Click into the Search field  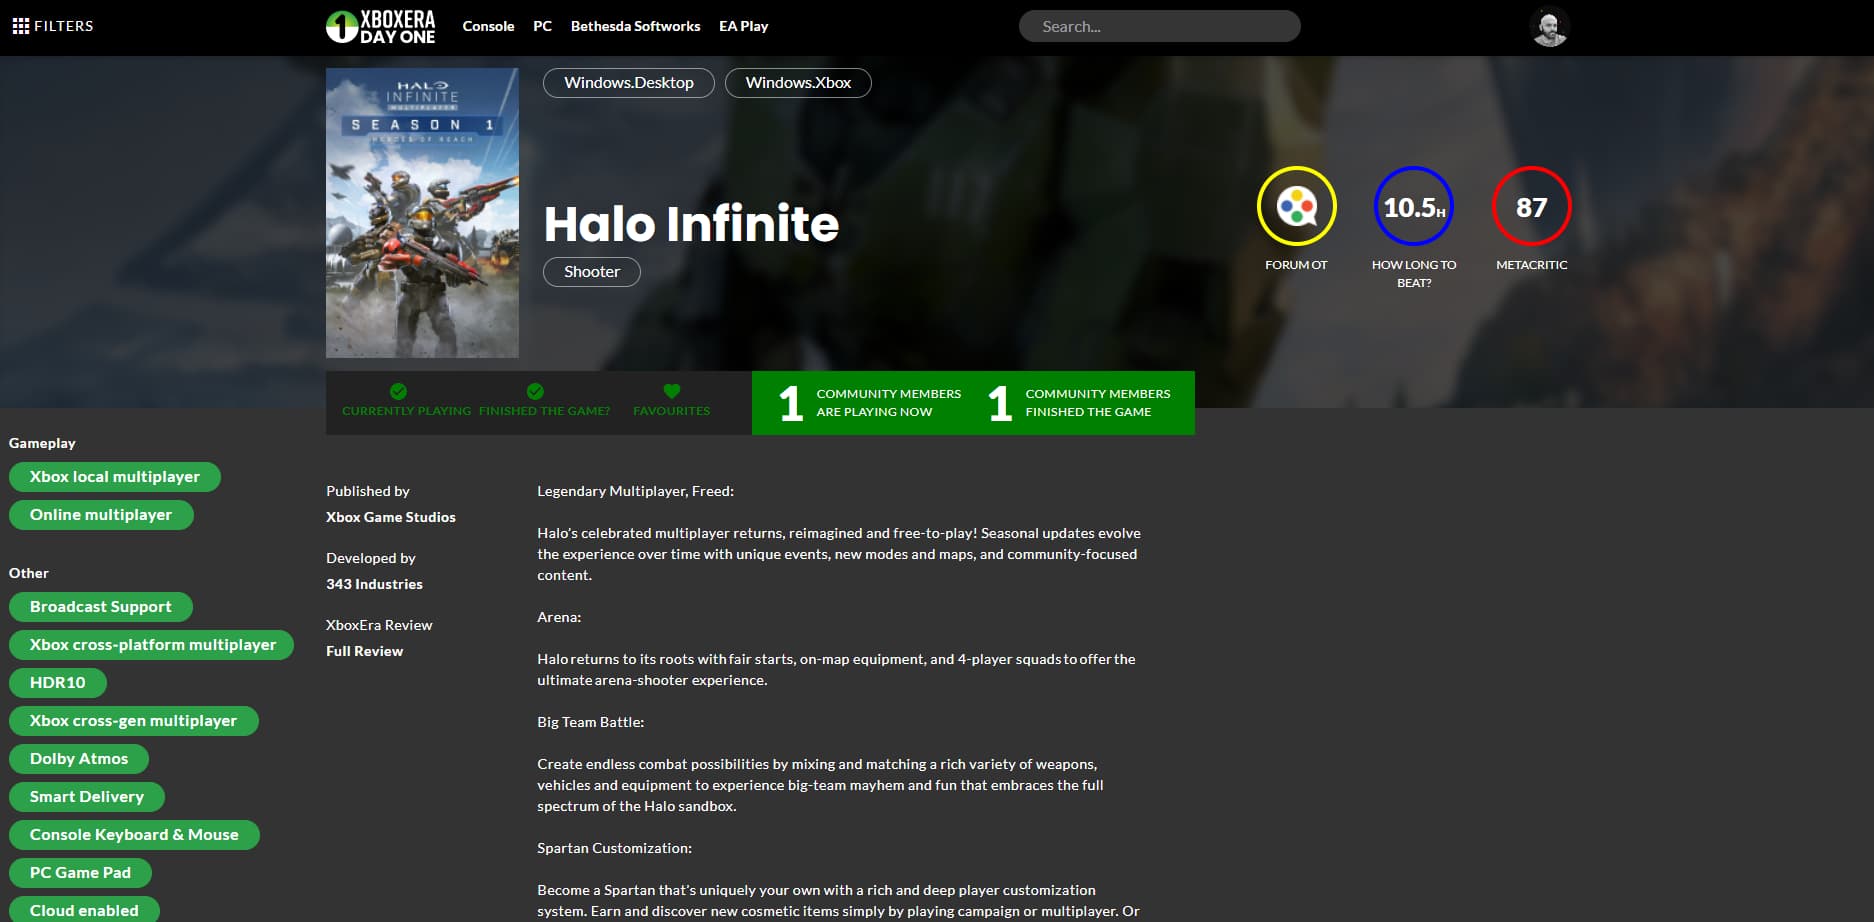click(1159, 27)
